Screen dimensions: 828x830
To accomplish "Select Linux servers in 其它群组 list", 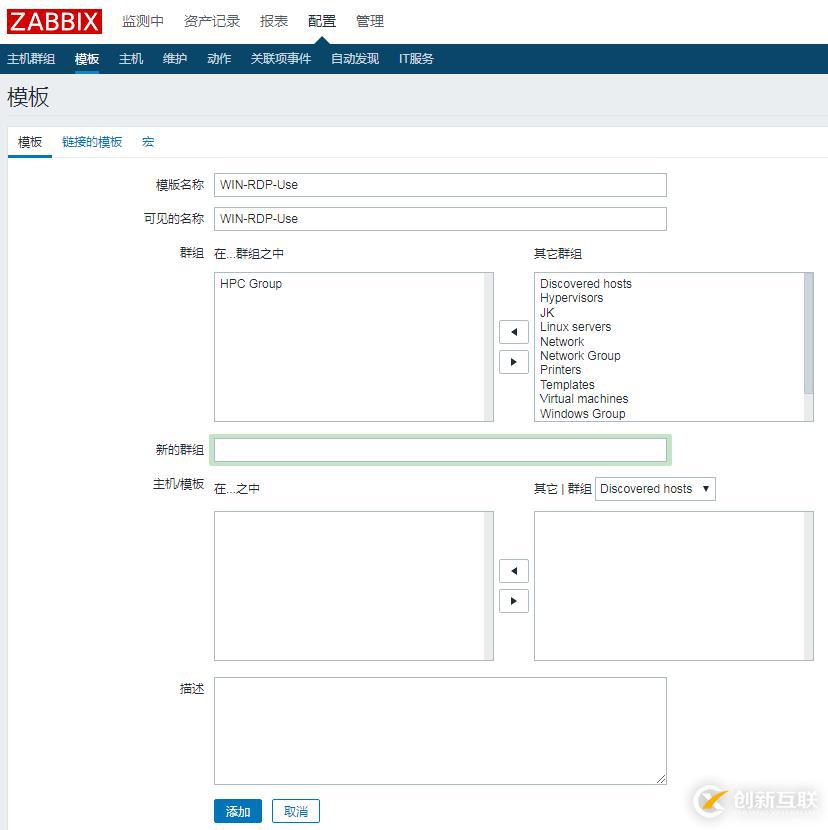I will [575, 326].
